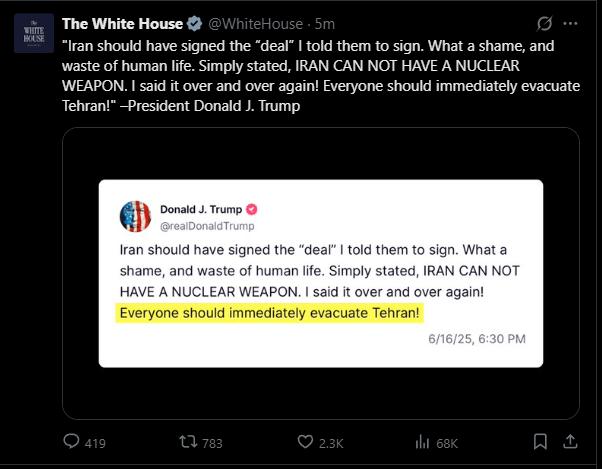The width and height of the screenshot is (602, 469).
Task: Open the embedded Trump post screenshot image
Action: (x=321, y=273)
